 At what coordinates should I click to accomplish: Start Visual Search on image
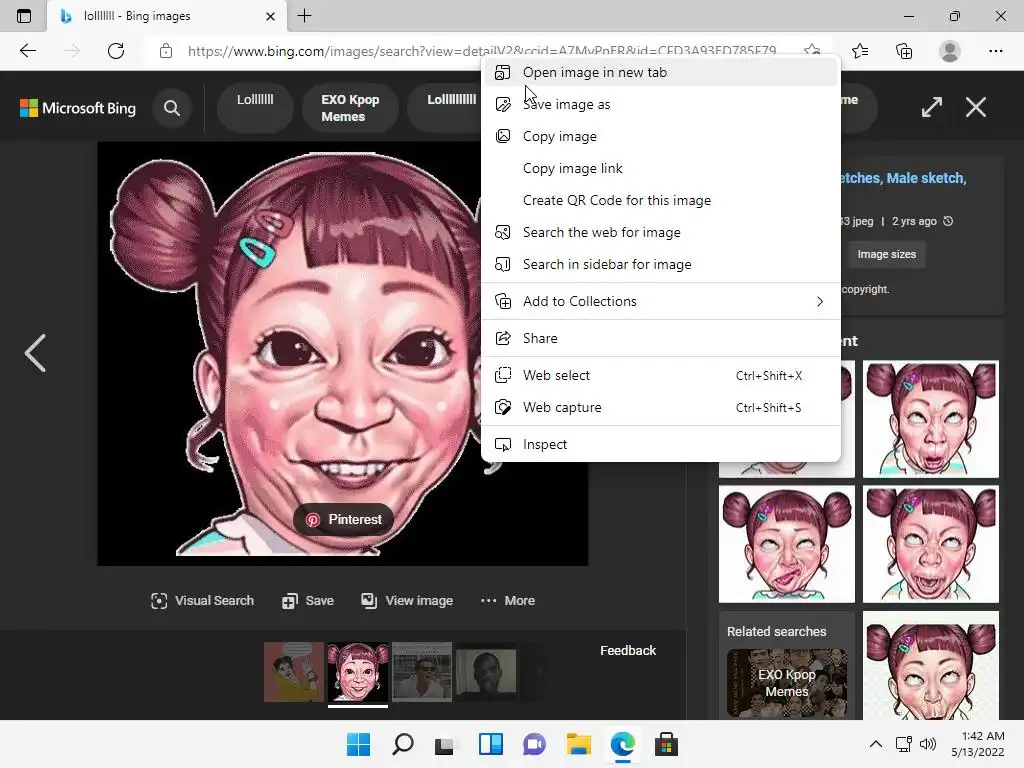click(x=202, y=601)
